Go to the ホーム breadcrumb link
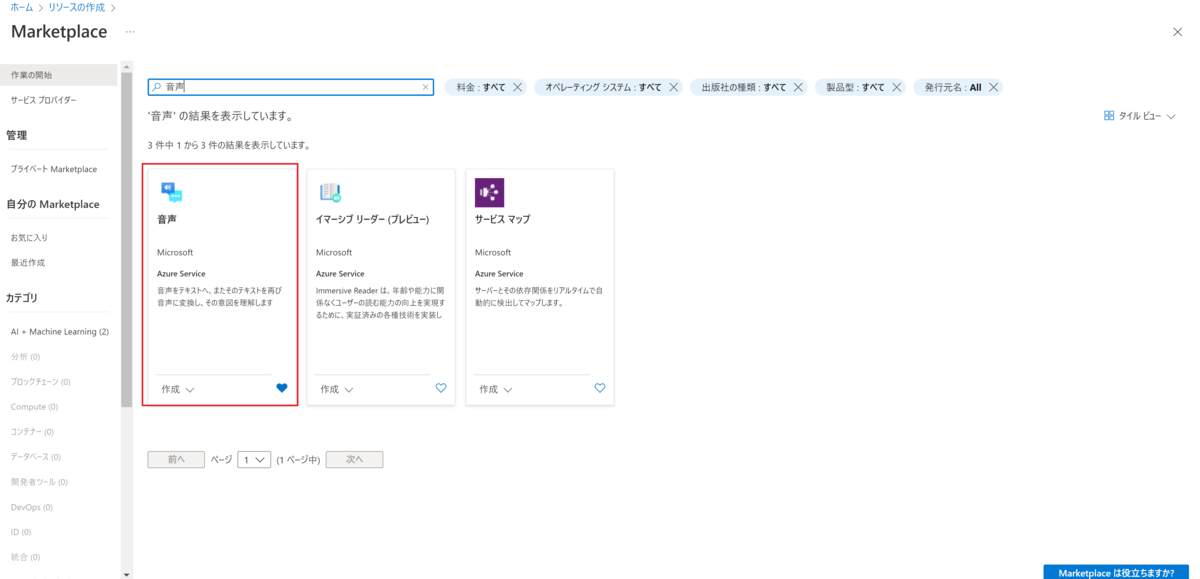The width and height of the screenshot is (1200, 579). pyautogui.click(x=22, y=8)
